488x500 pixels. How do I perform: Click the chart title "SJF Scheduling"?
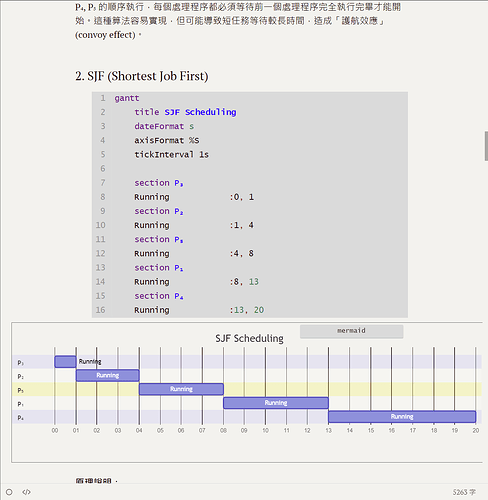click(249, 338)
